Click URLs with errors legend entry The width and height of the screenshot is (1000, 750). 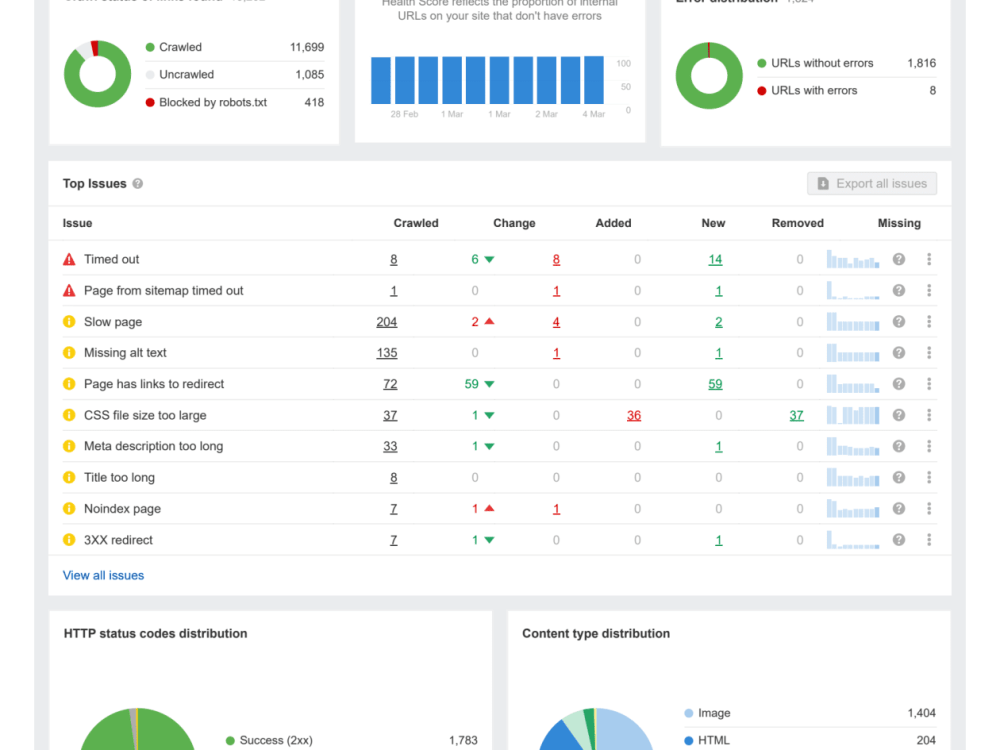pyautogui.click(x=846, y=91)
